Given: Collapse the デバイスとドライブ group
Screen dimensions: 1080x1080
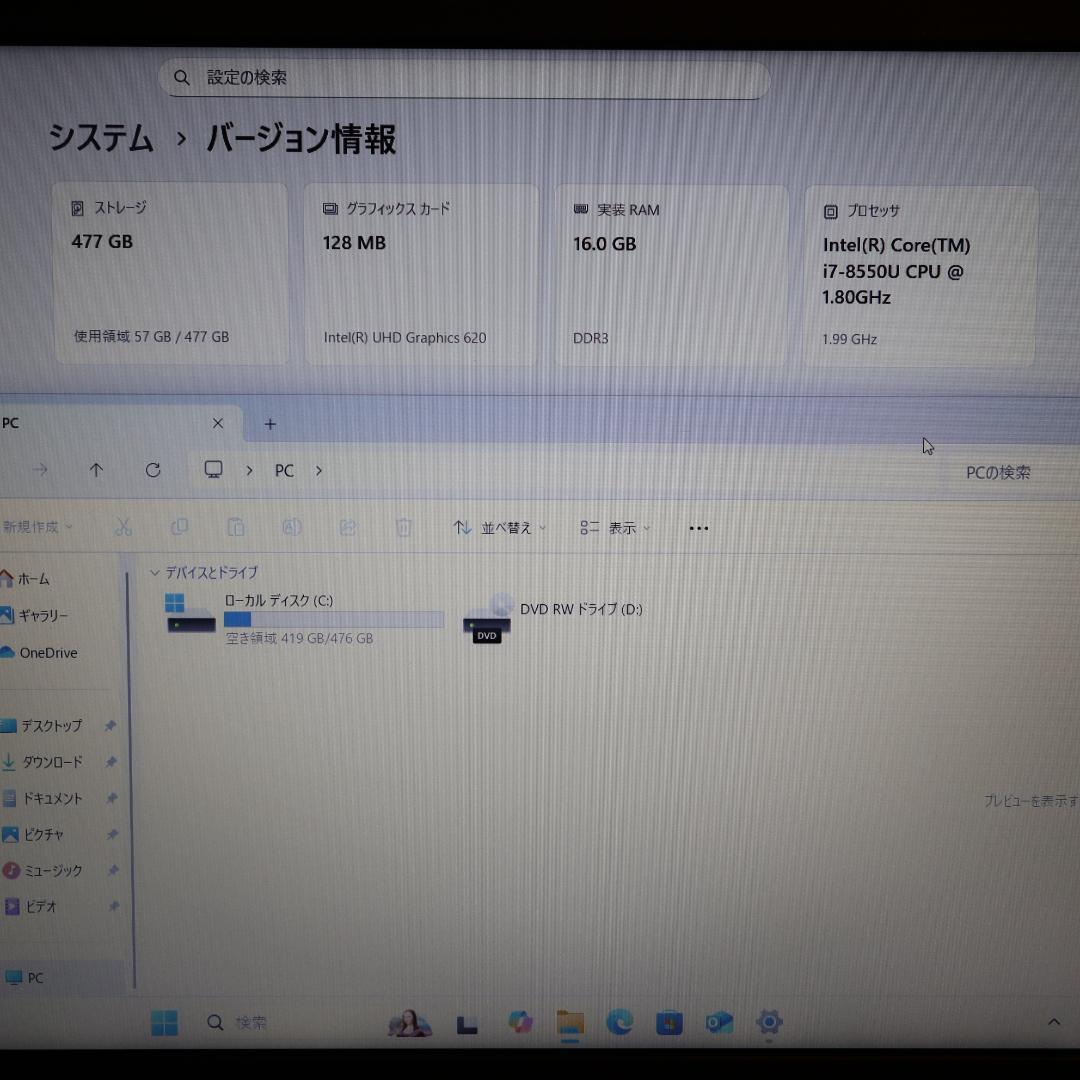Looking at the screenshot, I should pos(155,572).
